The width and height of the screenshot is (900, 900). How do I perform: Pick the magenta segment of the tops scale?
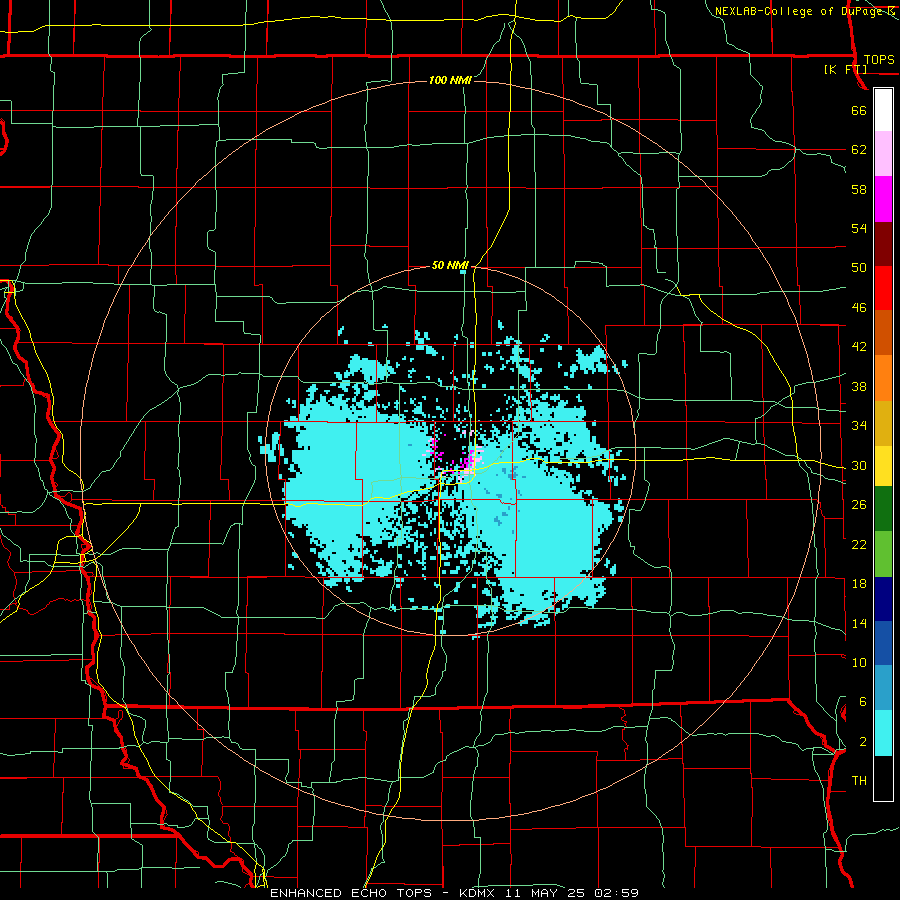click(x=883, y=199)
